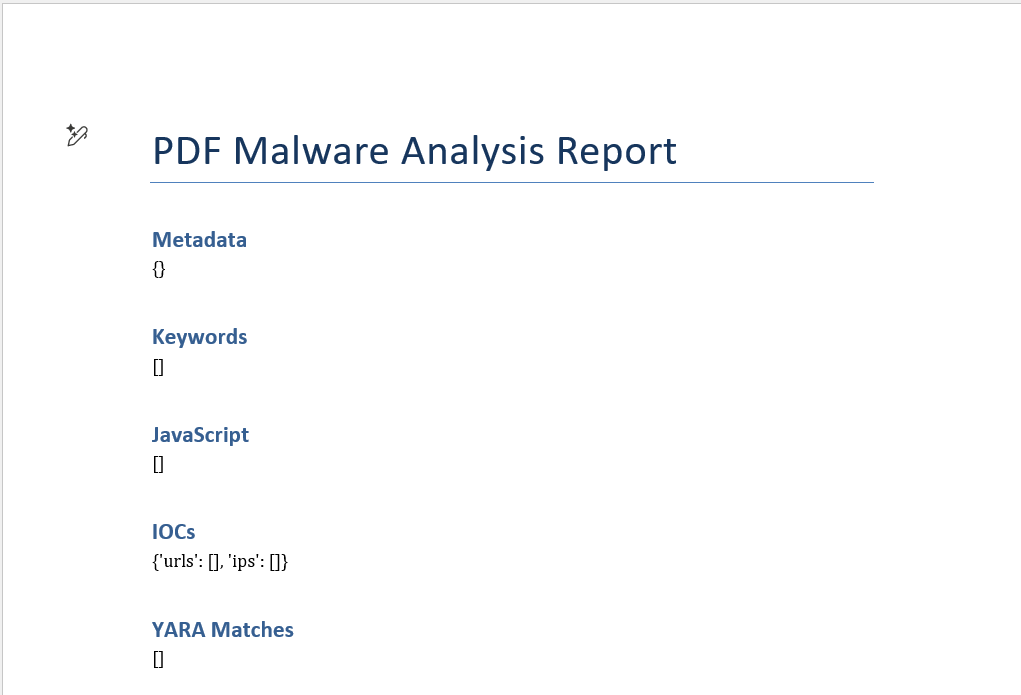
Task: Click the 'urls' key in IOCs text
Action: coord(177,562)
